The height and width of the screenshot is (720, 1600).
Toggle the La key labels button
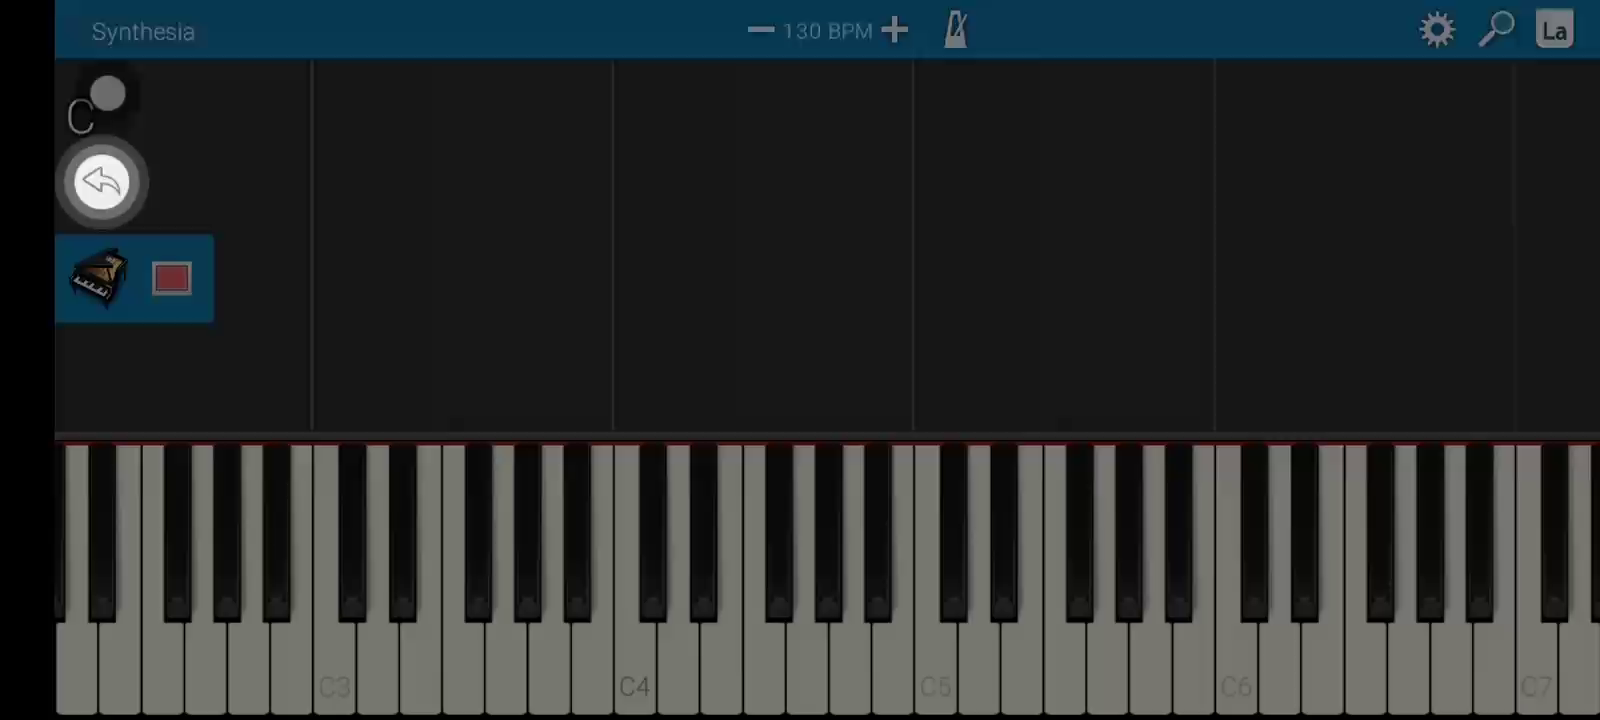pos(1554,30)
